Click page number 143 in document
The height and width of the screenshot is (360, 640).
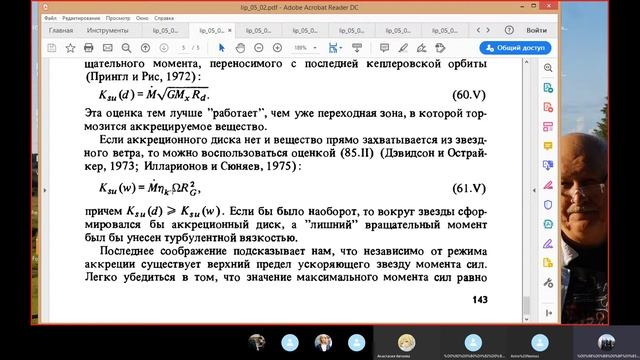[480, 300]
